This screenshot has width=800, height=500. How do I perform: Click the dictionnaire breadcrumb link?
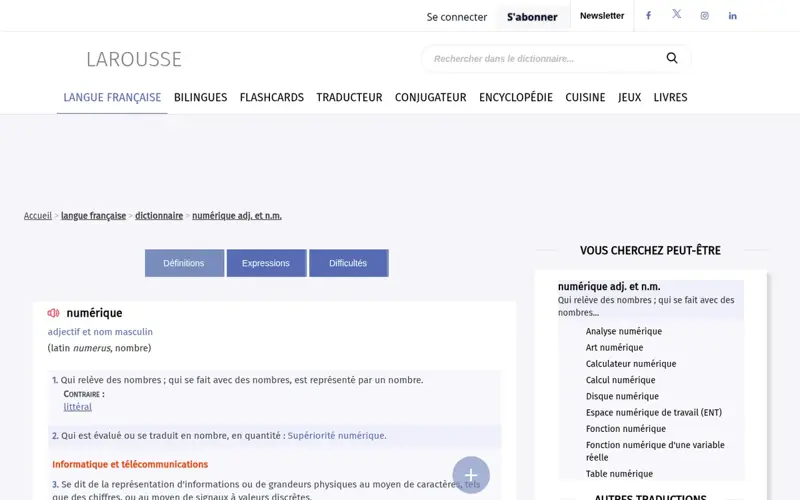159,216
